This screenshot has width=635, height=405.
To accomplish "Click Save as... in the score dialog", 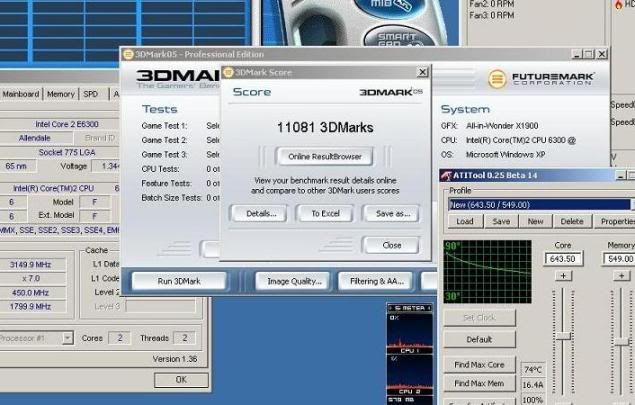I will tap(392, 213).
